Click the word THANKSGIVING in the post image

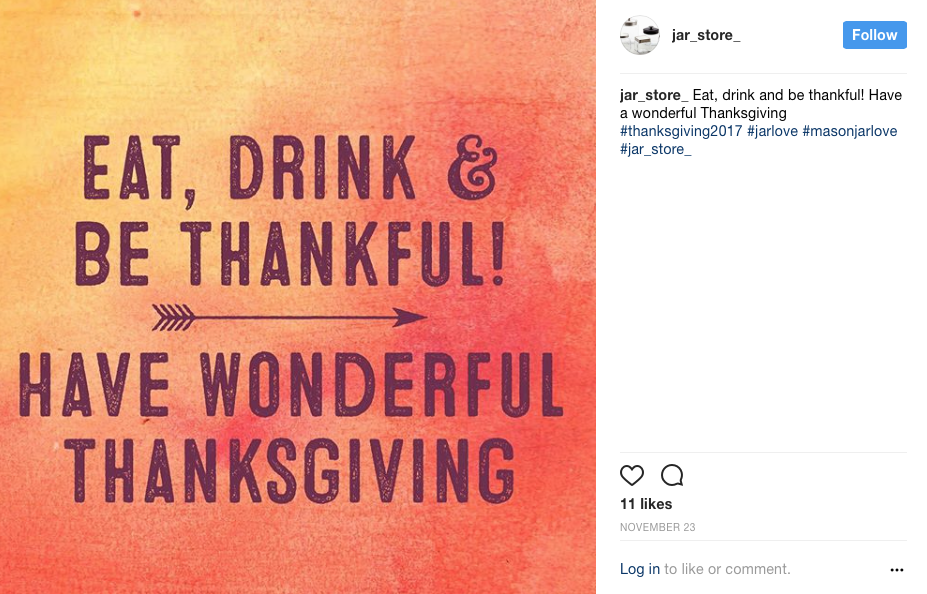(296, 469)
